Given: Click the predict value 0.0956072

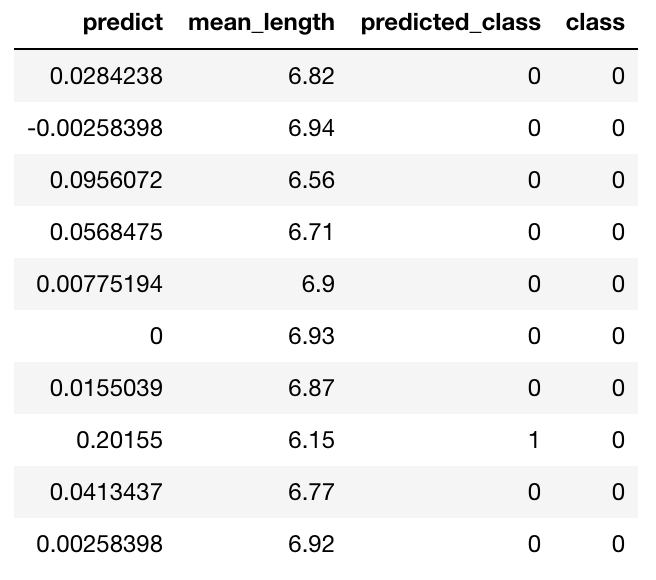Looking at the screenshot, I should (106, 180).
